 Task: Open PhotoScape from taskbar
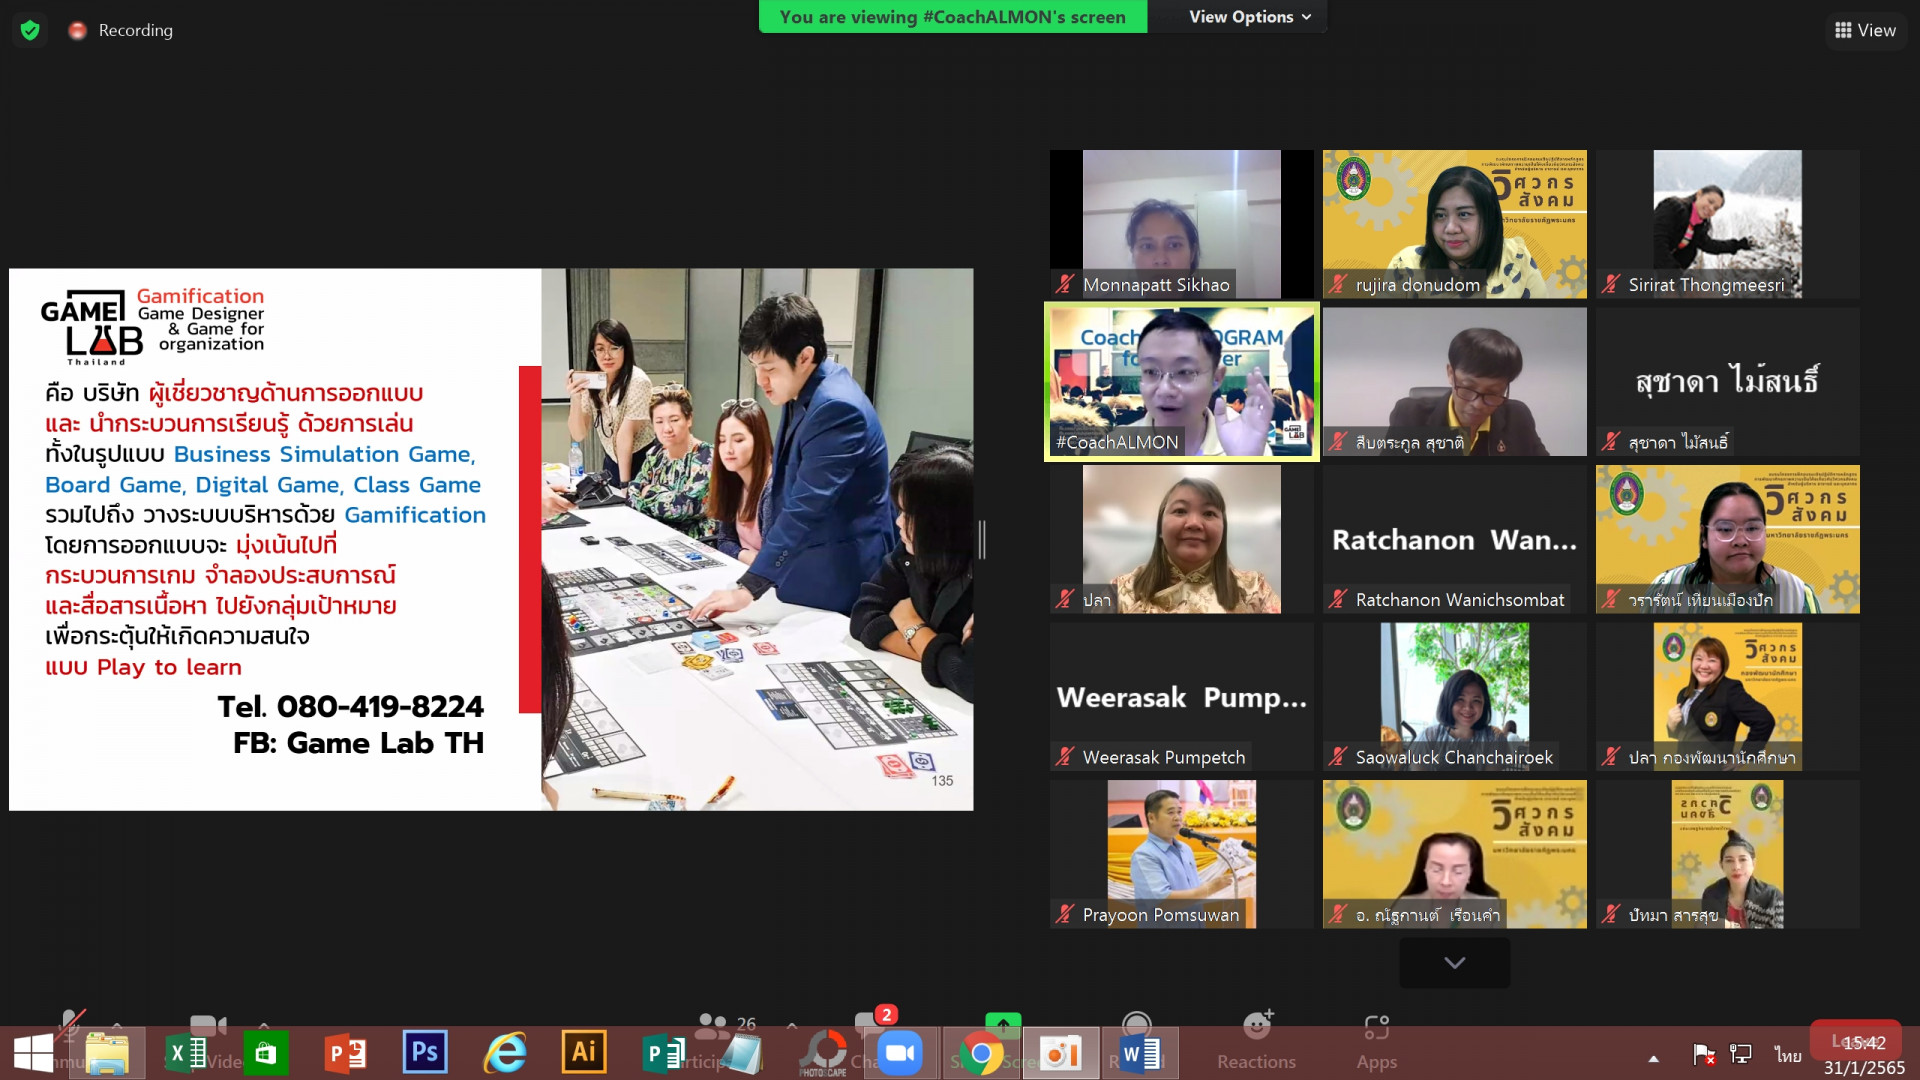(x=823, y=1053)
